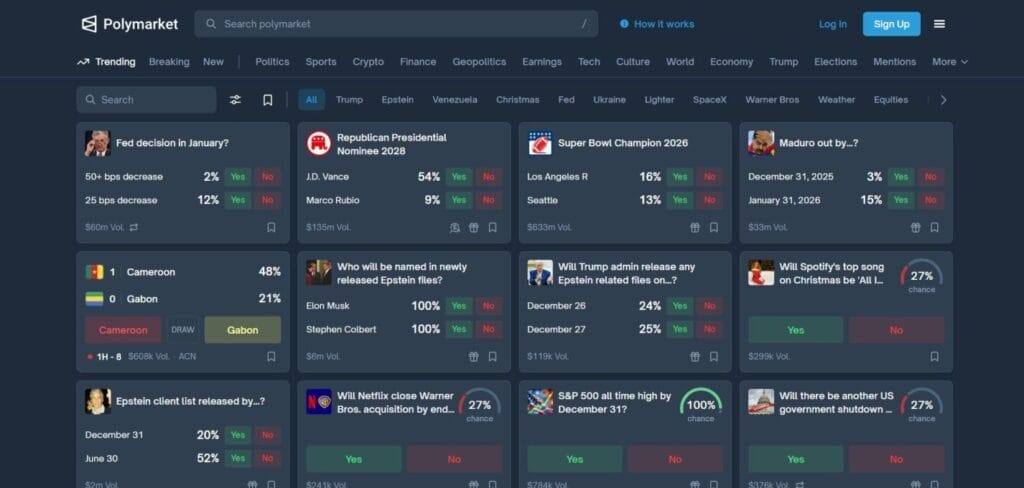Switch to the Crypto category
Viewport: 1024px width, 488px height.
(368, 62)
